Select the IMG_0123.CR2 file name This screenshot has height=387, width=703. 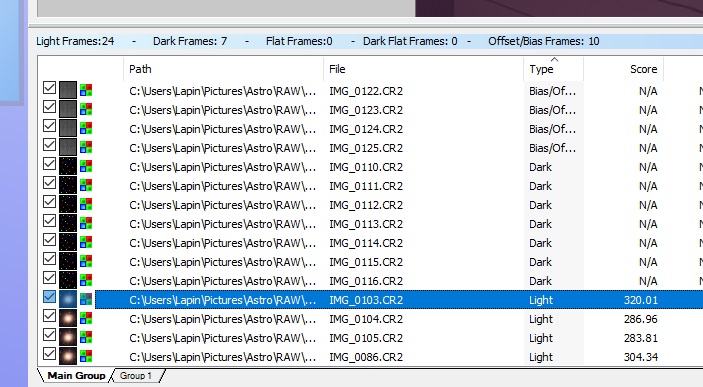point(366,110)
